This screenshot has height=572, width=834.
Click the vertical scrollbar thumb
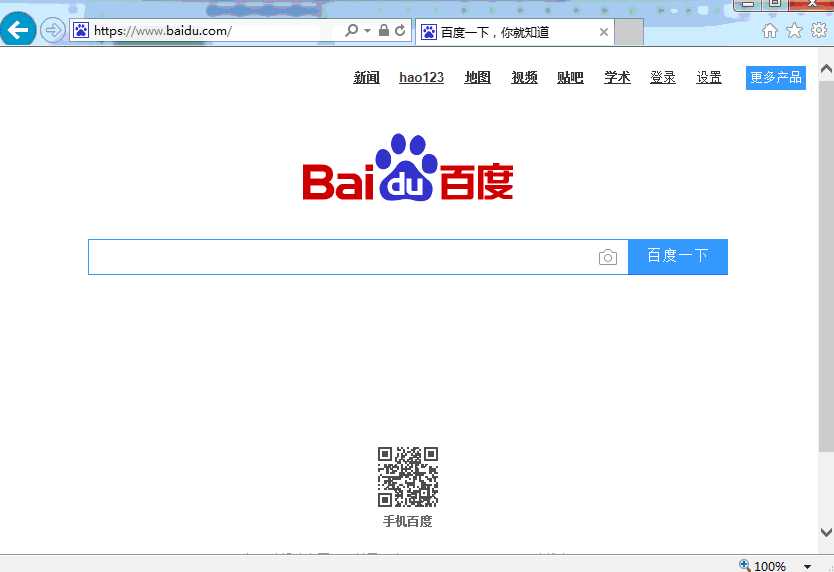pos(826,266)
